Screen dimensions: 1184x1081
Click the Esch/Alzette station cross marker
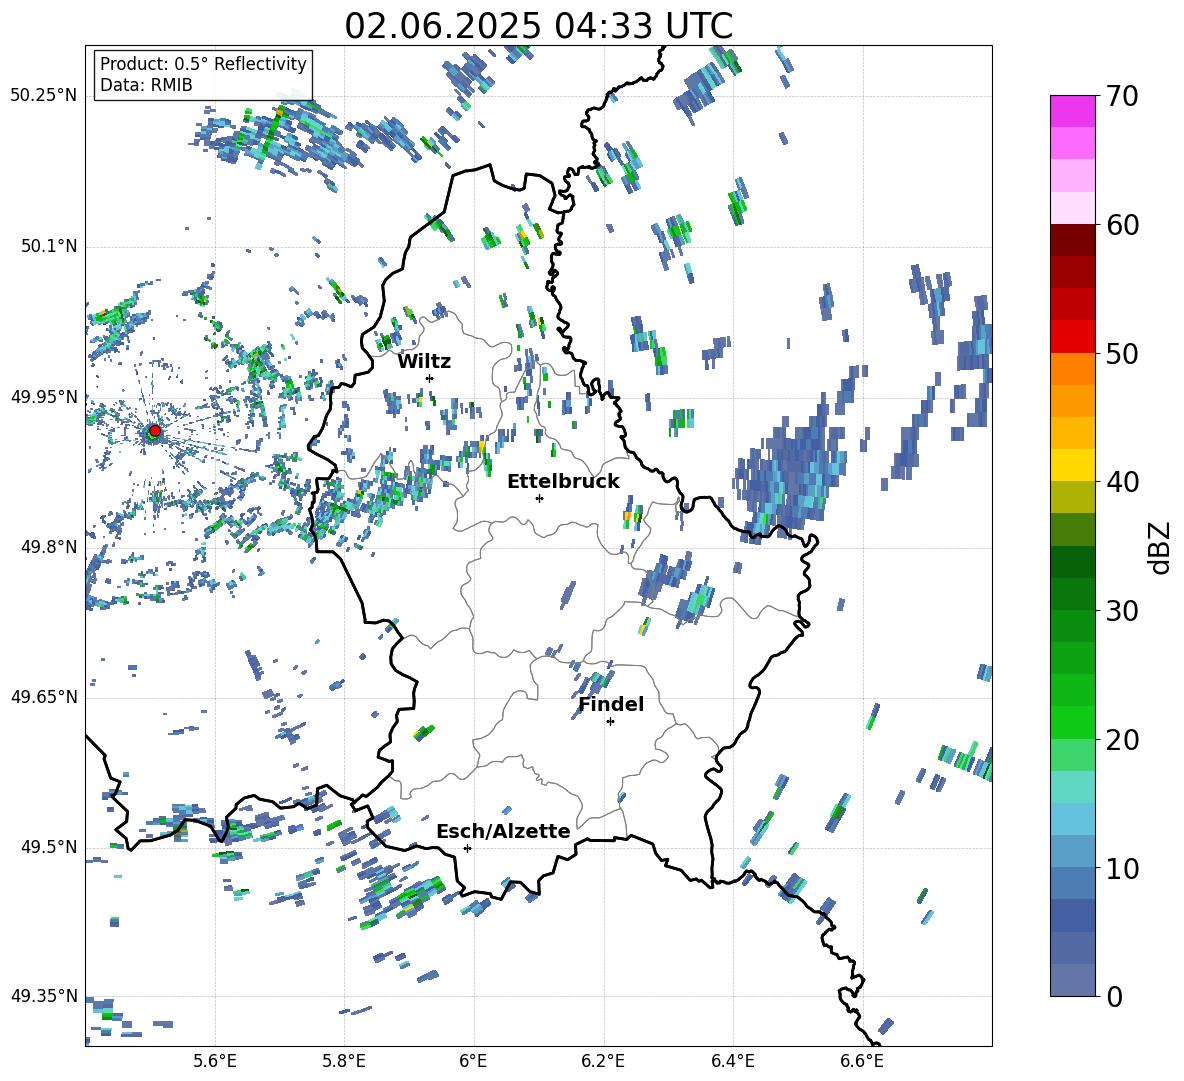(467, 848)
